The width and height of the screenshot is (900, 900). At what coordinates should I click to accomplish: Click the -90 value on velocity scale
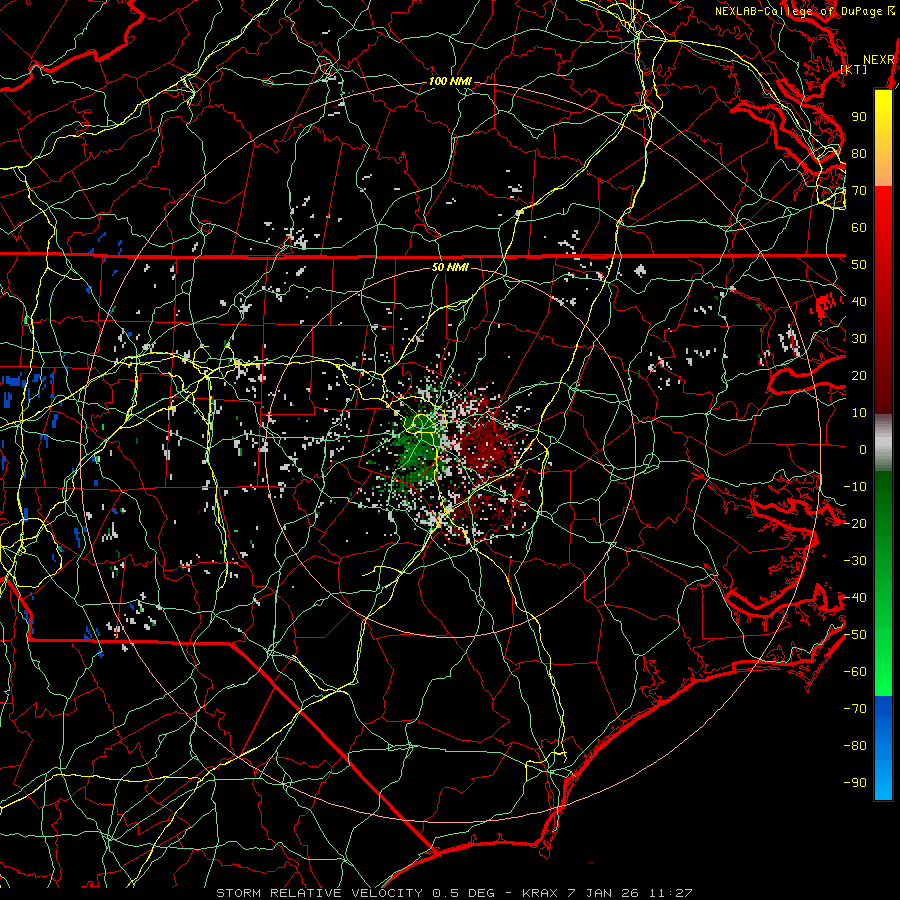tap(855, 783)
